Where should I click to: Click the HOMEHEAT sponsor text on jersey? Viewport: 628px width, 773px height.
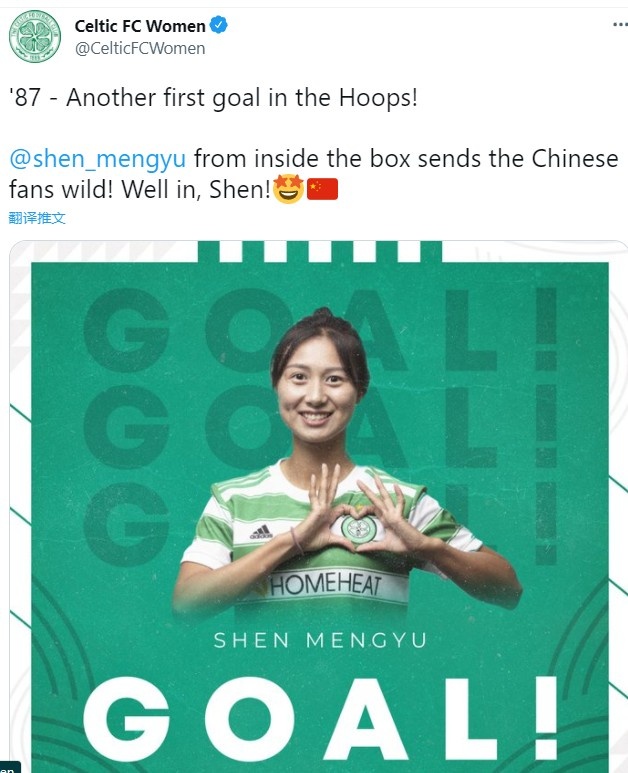pos(326,585)
